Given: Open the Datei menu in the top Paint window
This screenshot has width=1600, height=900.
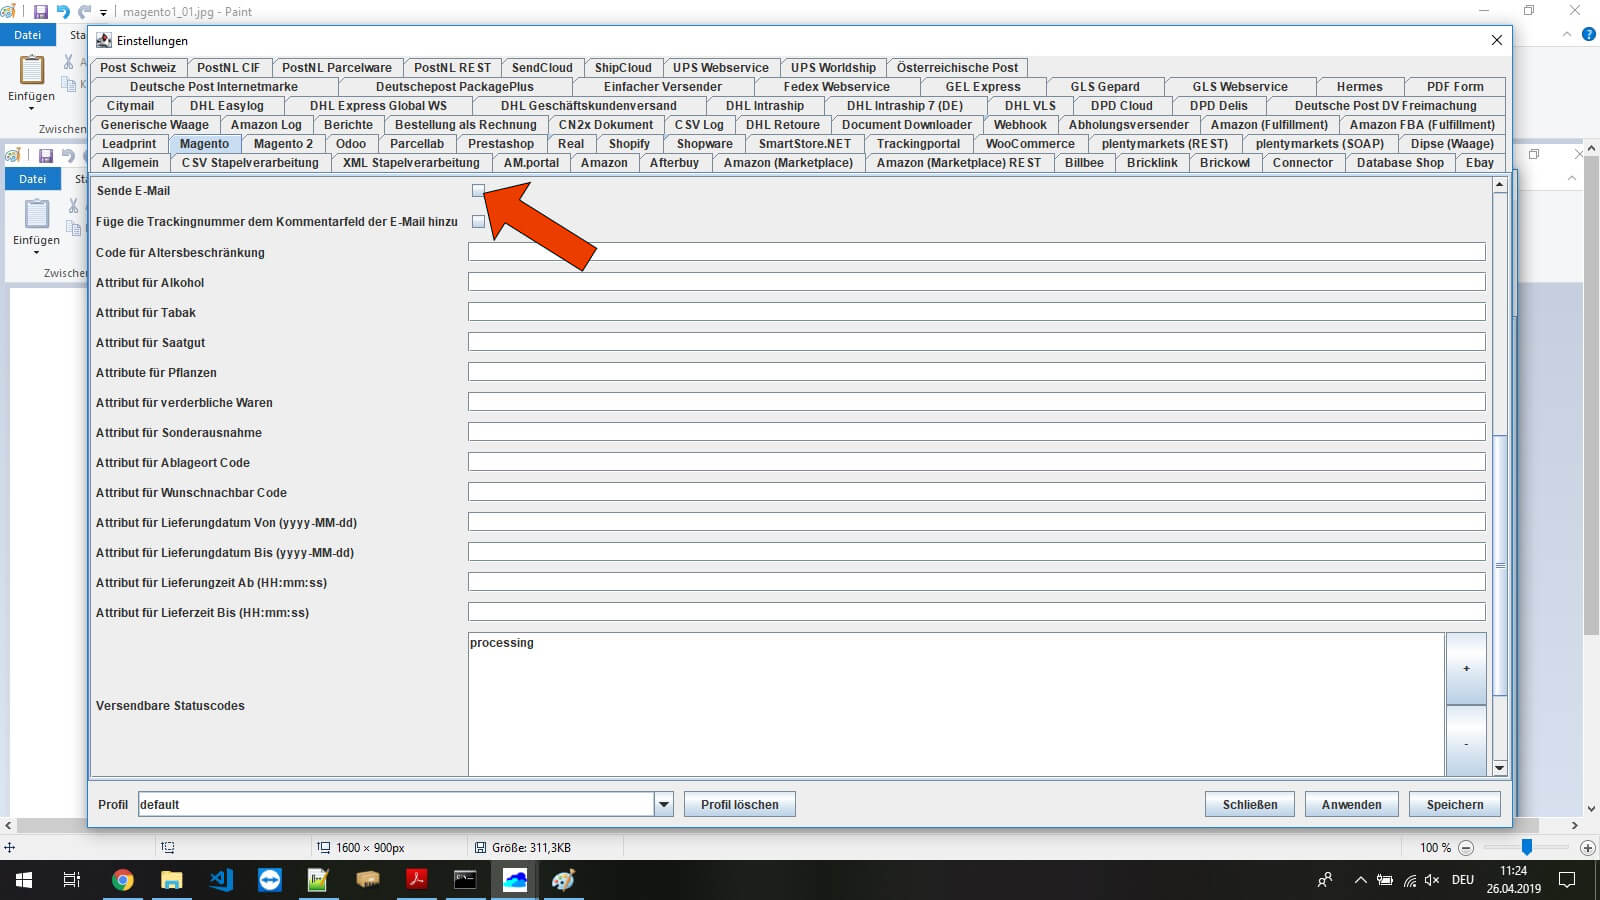Looking at the screenshot, I should (x=27, y=35).
